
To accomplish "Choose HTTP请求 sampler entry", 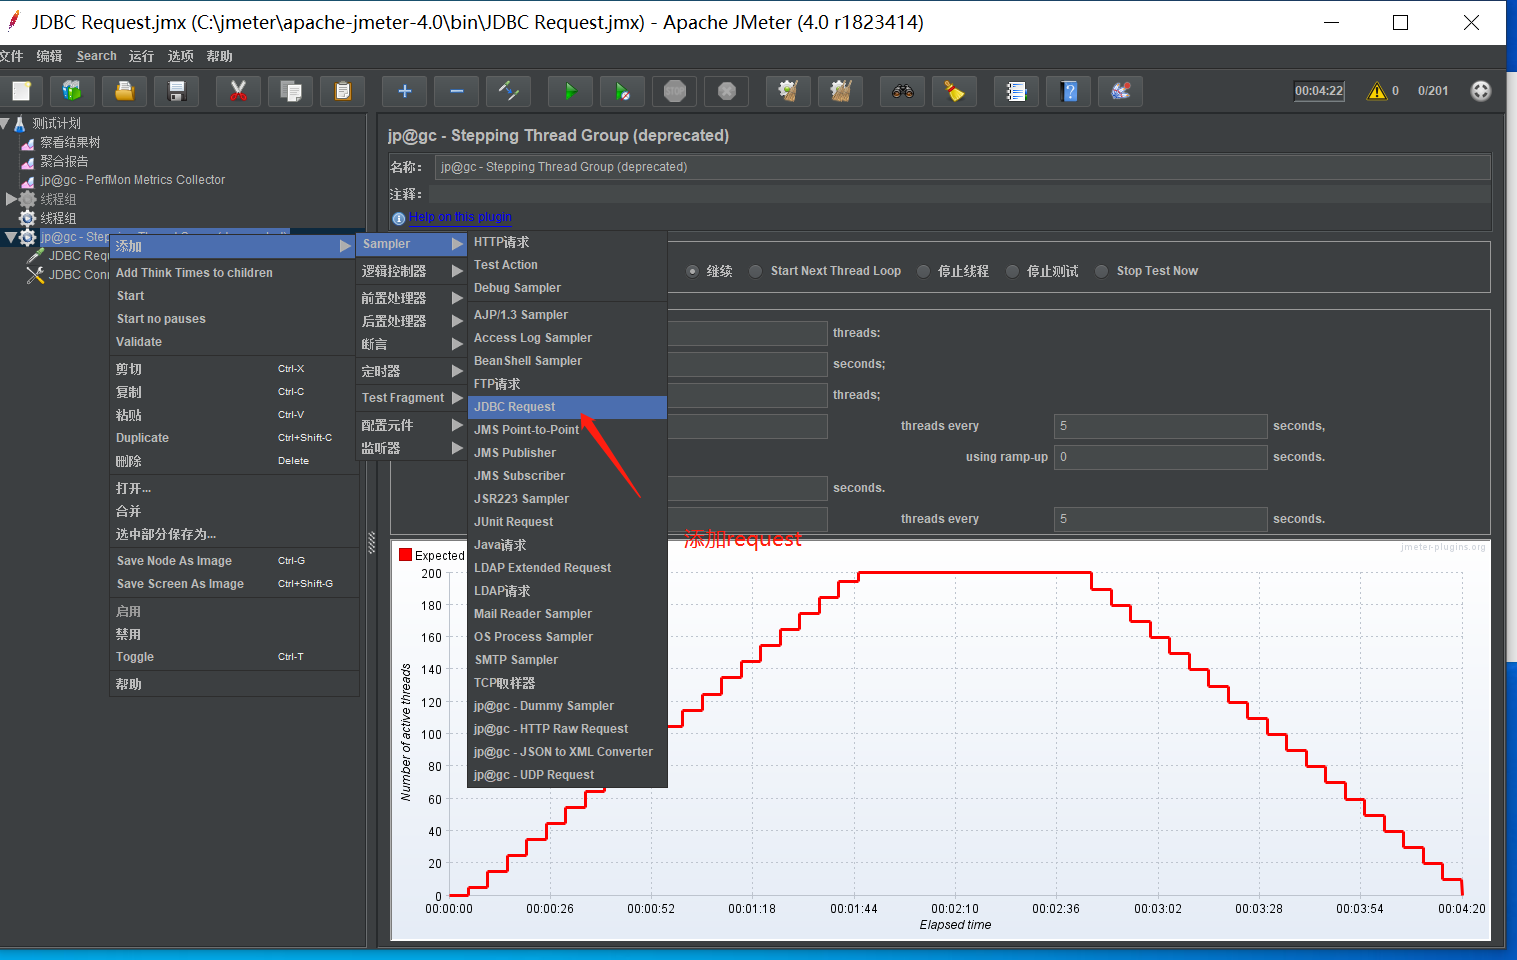I will click(567, 242).
